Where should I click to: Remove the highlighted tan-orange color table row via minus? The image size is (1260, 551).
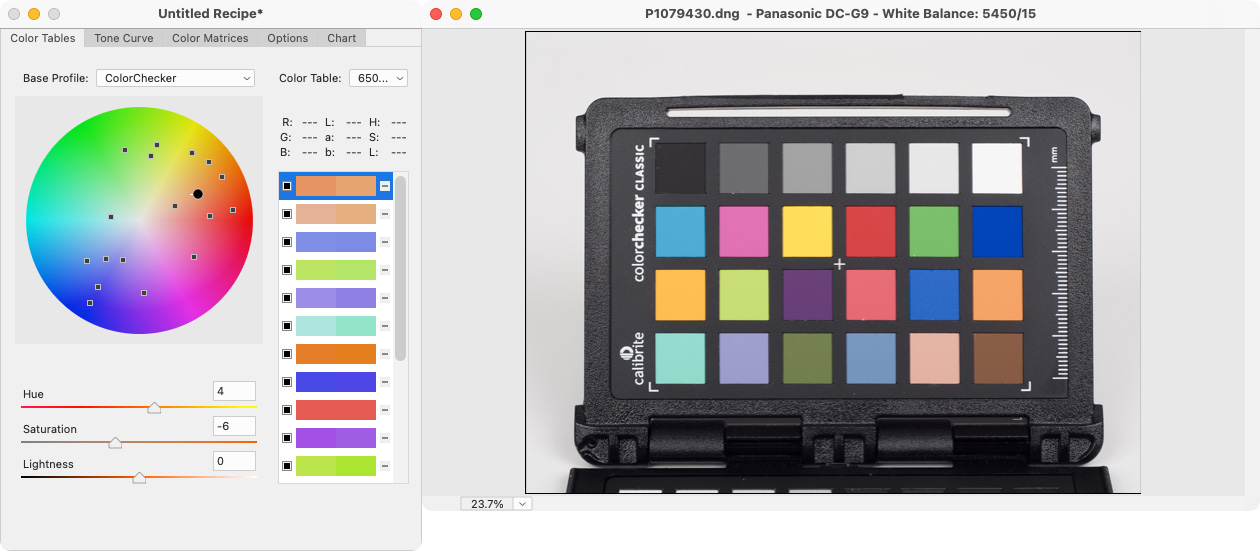[x=385, y=186]
